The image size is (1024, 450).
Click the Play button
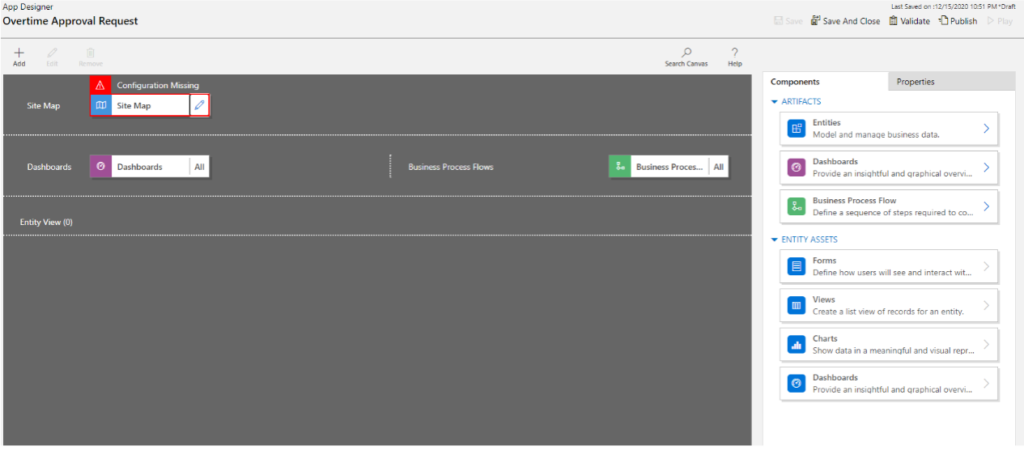1000,21
